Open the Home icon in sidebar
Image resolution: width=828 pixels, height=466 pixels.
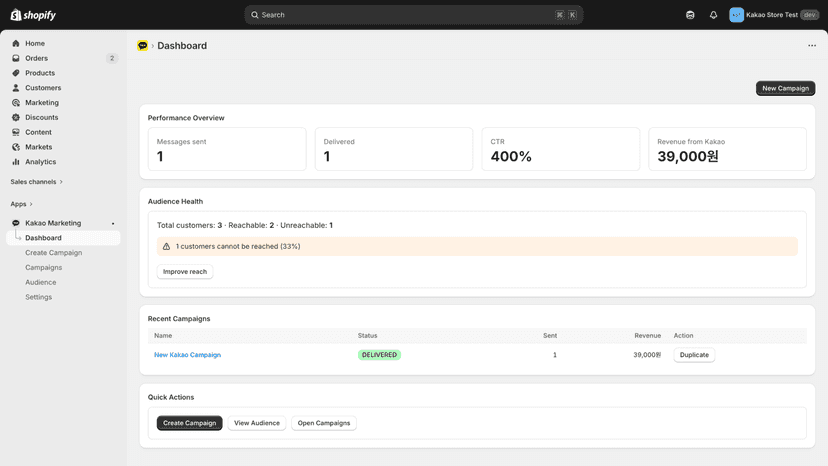16,43
